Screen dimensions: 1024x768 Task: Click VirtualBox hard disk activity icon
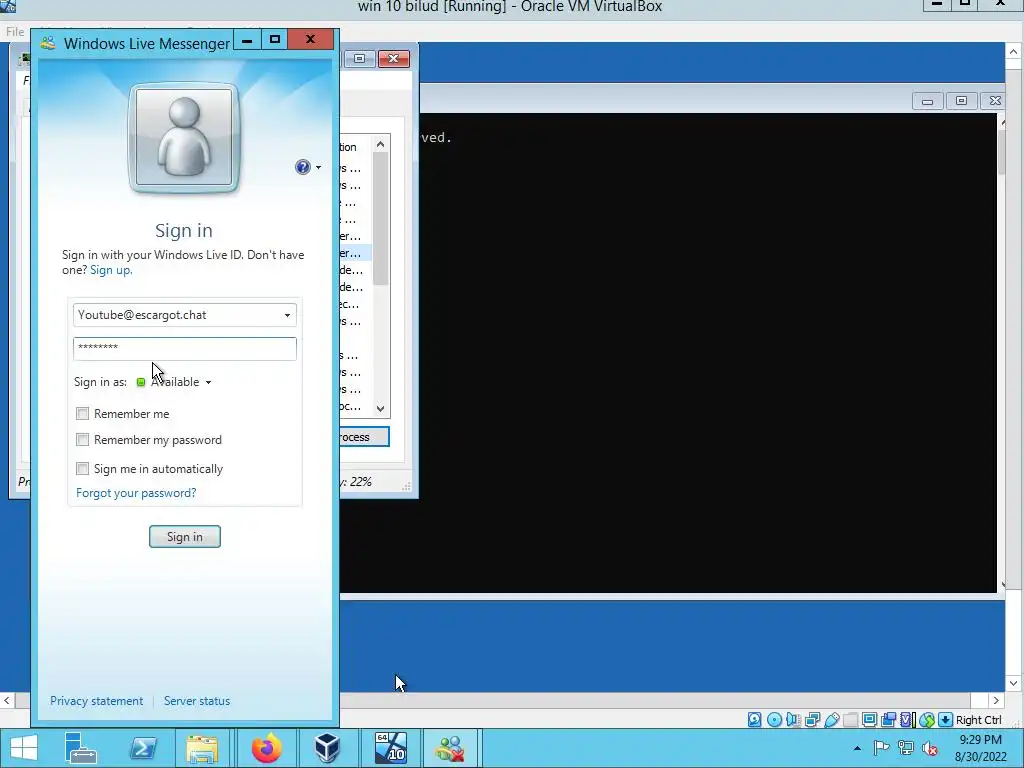754,720
